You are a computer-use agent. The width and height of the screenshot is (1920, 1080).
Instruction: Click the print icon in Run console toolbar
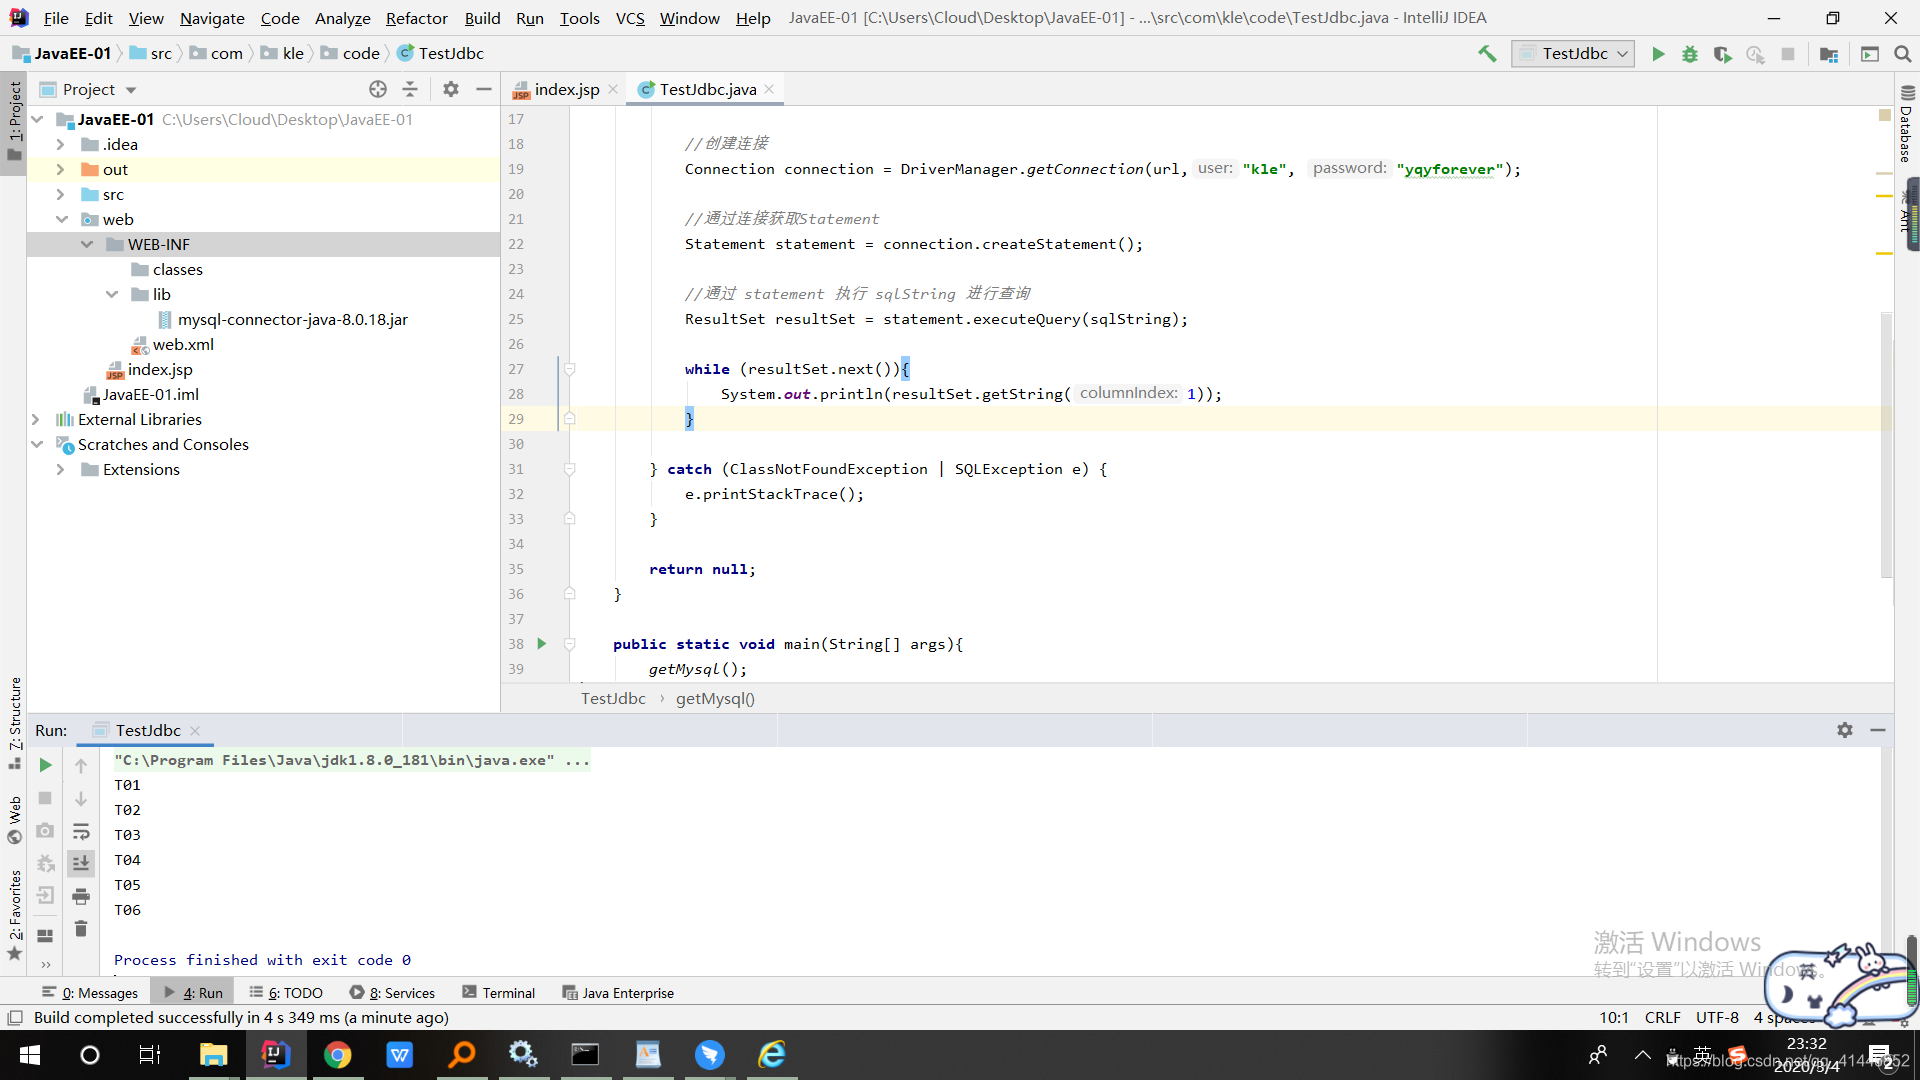click(x=81, y=896)
